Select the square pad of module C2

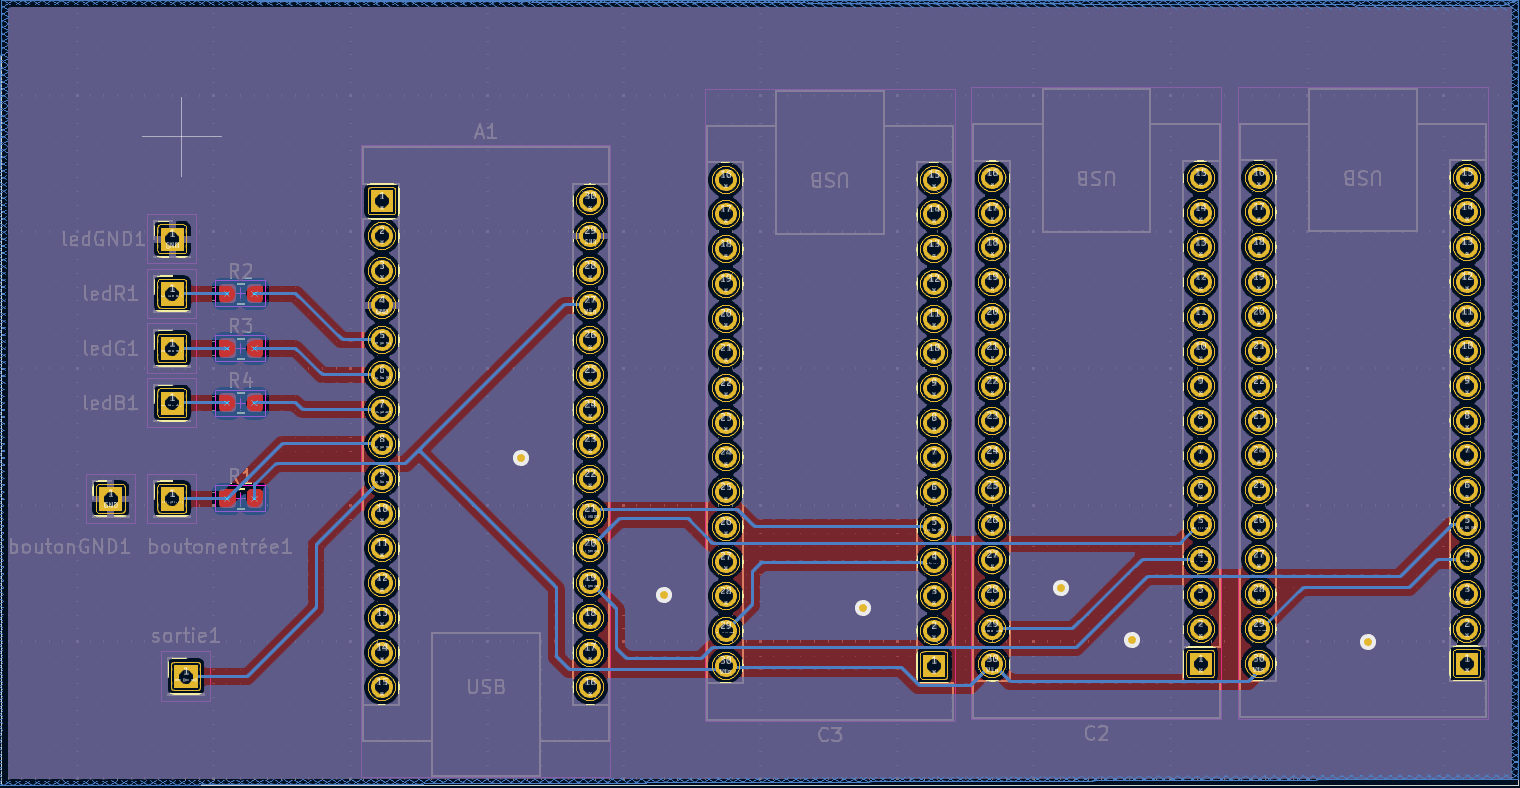[x=1199, y=663]
